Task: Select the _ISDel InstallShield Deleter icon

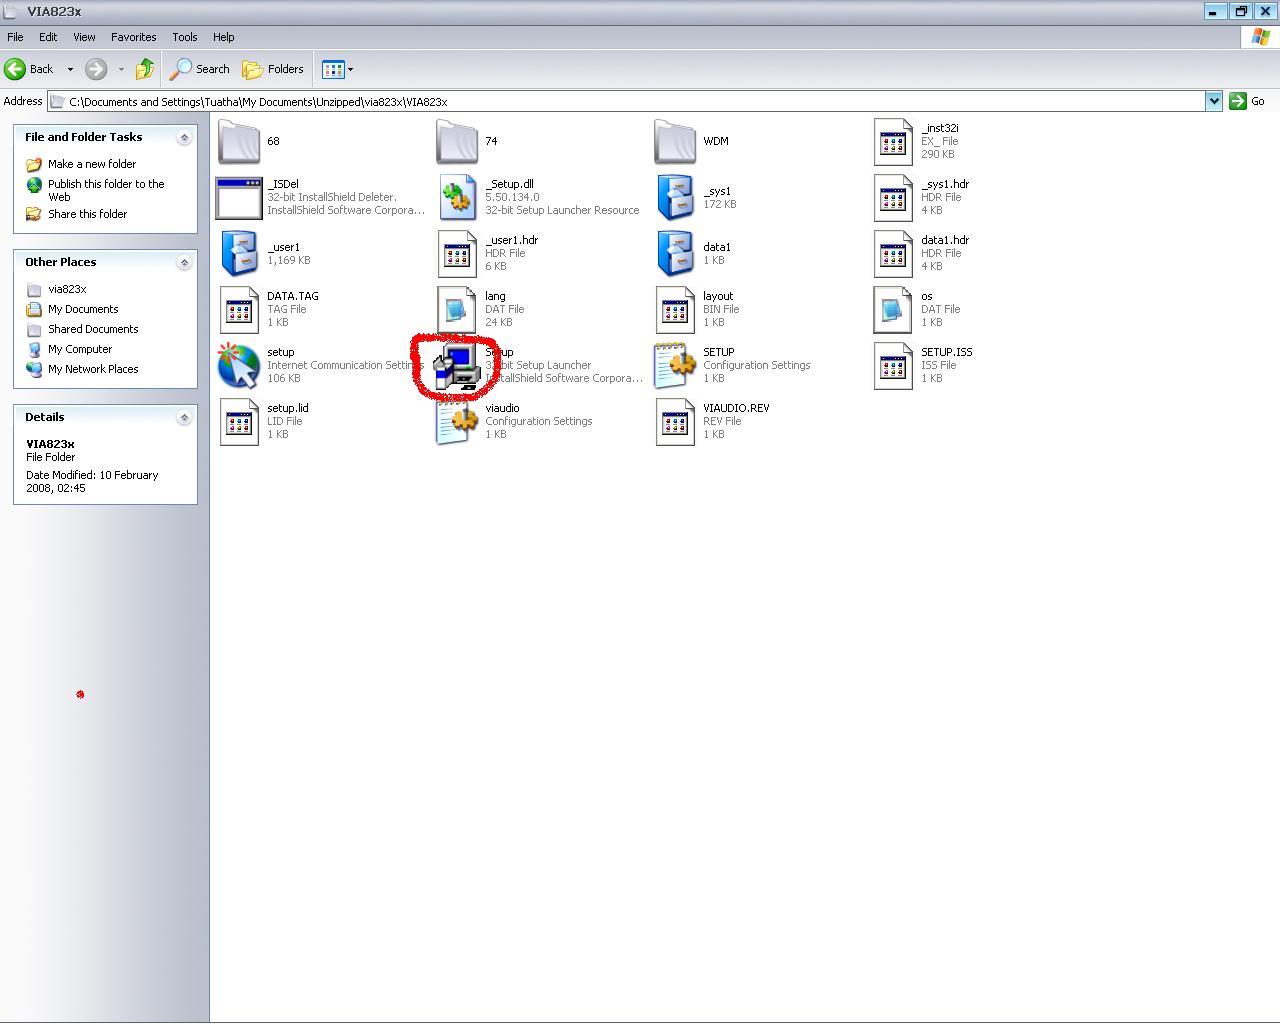Action: tap(239, 197)
